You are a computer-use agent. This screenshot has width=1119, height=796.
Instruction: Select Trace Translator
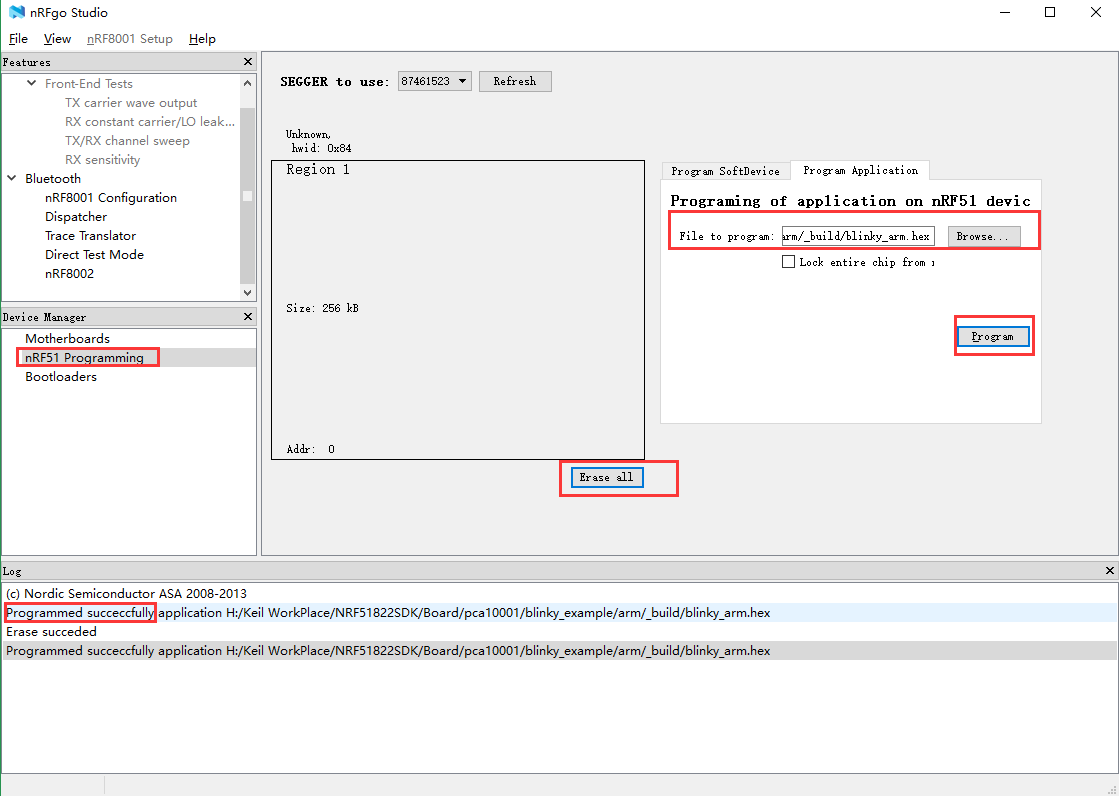90,236
